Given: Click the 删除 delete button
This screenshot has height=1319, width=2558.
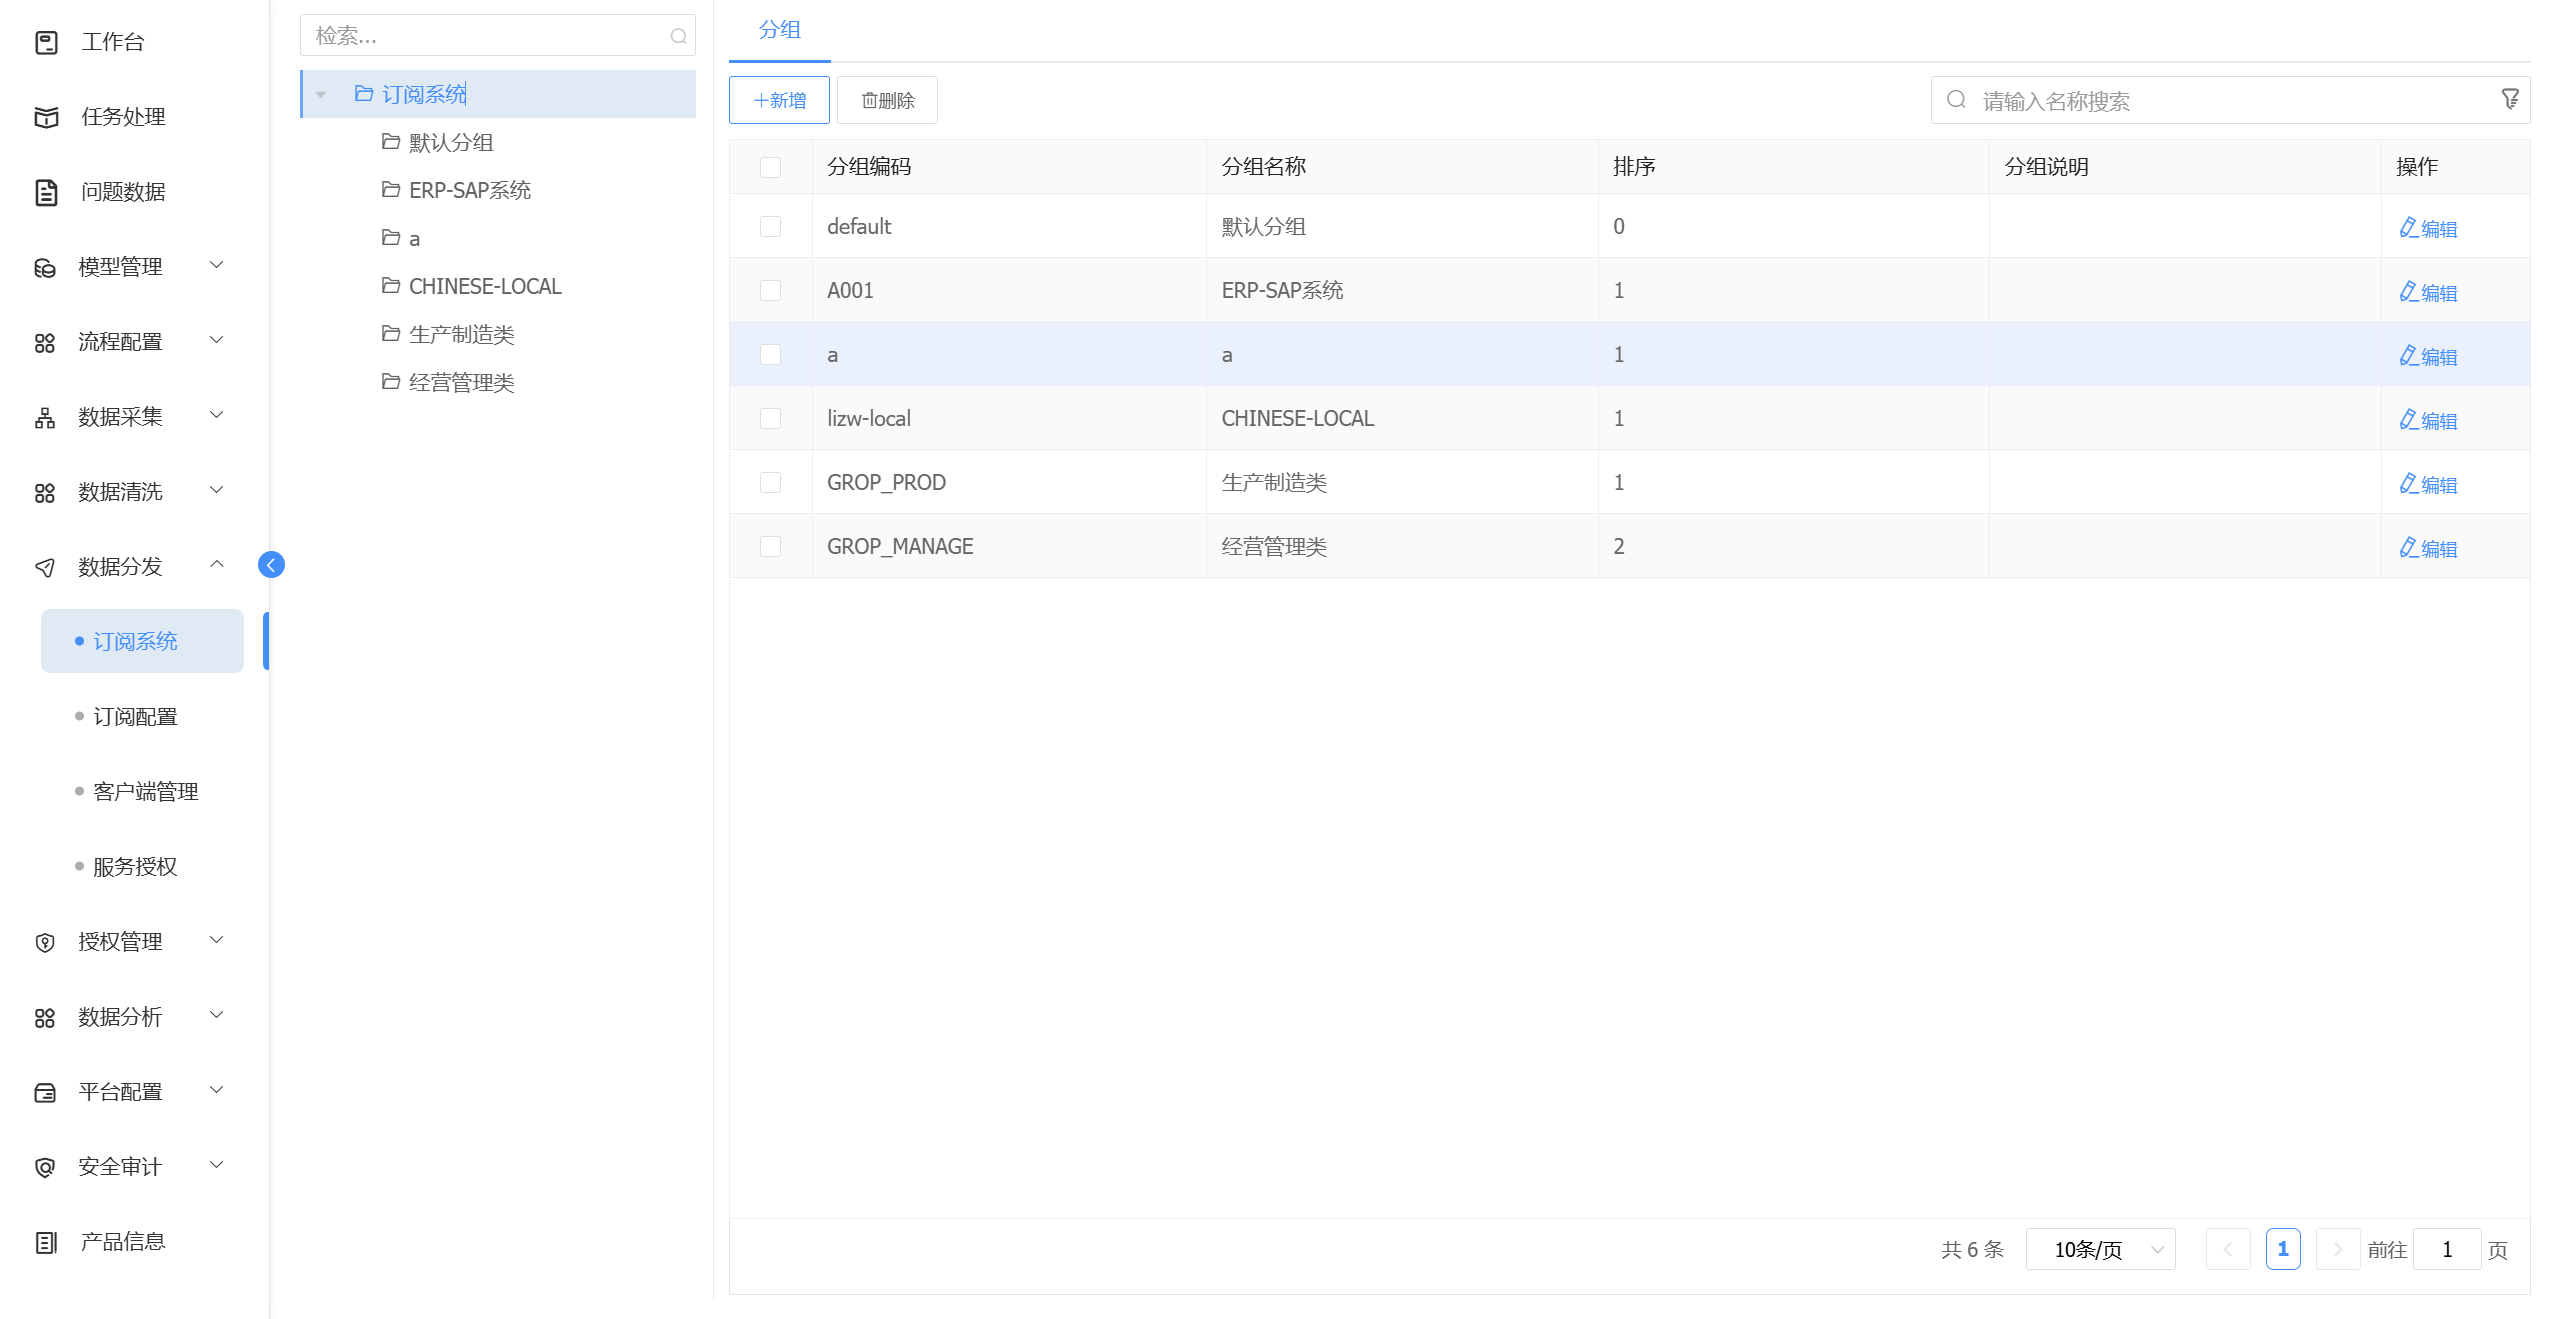Looking at the screenshot, I should coord(887,100).
